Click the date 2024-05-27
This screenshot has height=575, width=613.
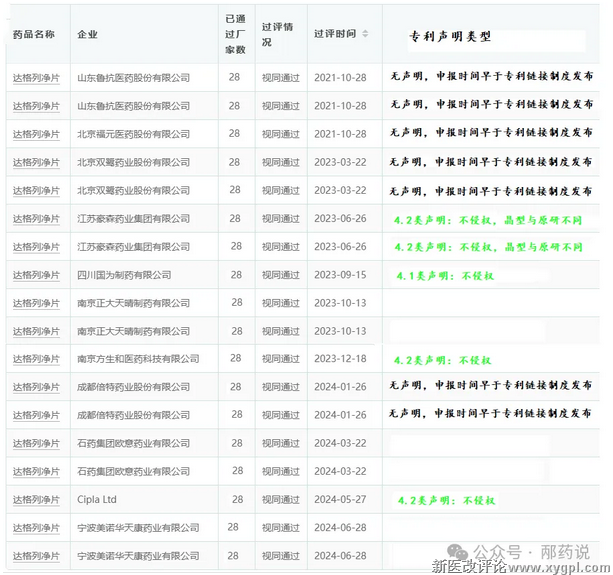click(340, 500)
